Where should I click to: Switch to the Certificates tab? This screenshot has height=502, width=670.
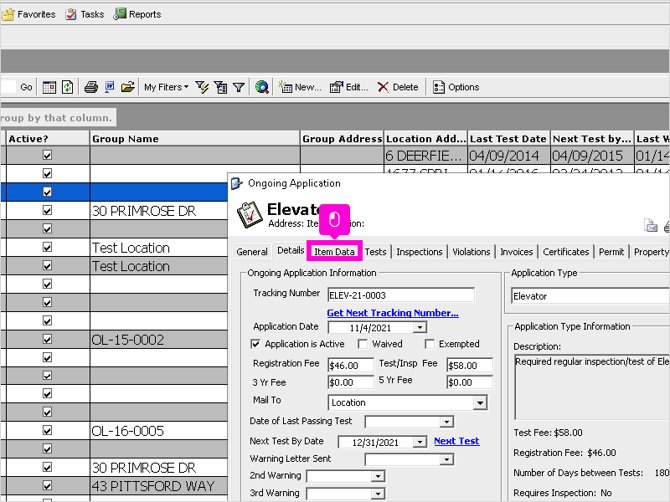coord(566,252)
